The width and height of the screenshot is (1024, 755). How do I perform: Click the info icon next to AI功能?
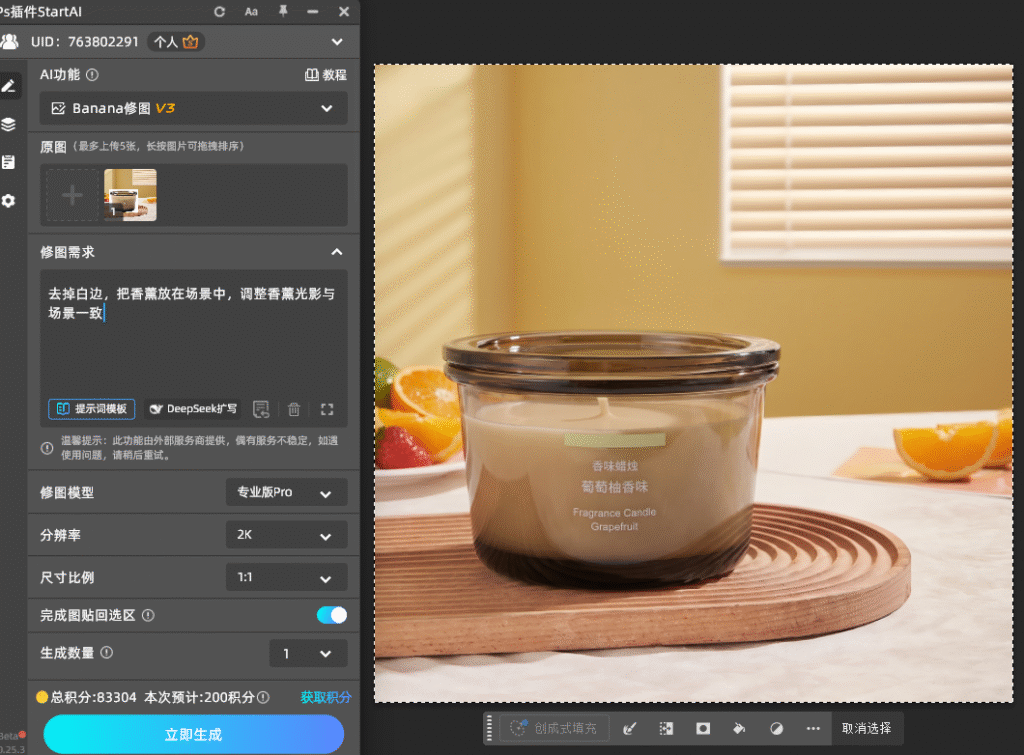pos(93,75)
